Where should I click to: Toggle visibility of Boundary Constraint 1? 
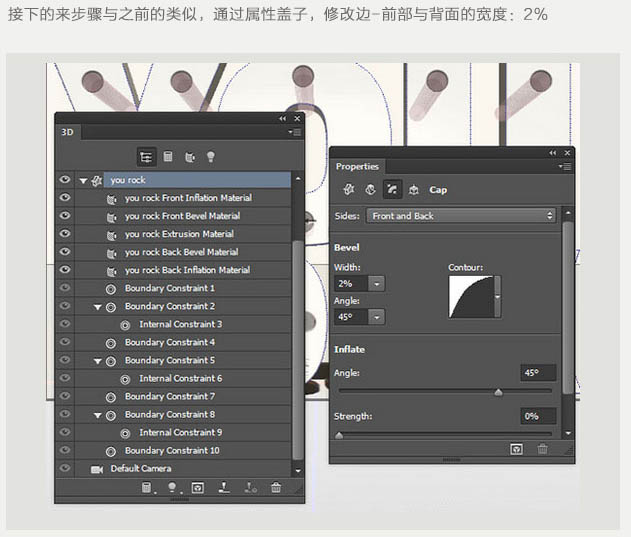[65, 288]
